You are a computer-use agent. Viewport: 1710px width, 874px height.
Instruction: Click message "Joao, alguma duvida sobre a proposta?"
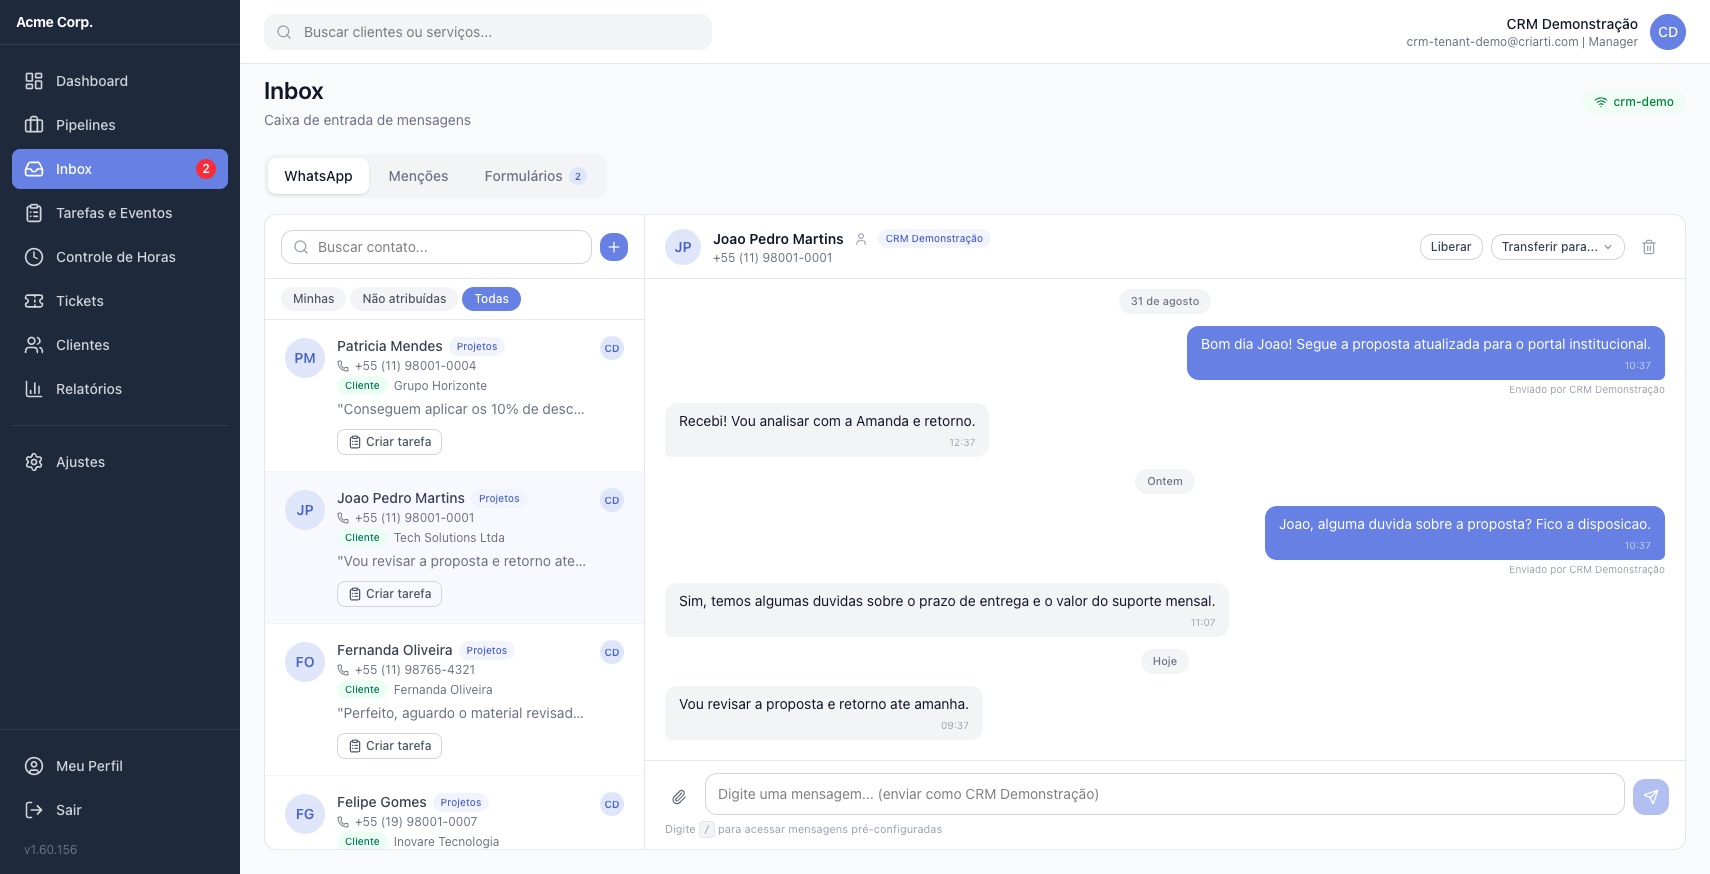pyautogui.click(x=1465, y=533)
